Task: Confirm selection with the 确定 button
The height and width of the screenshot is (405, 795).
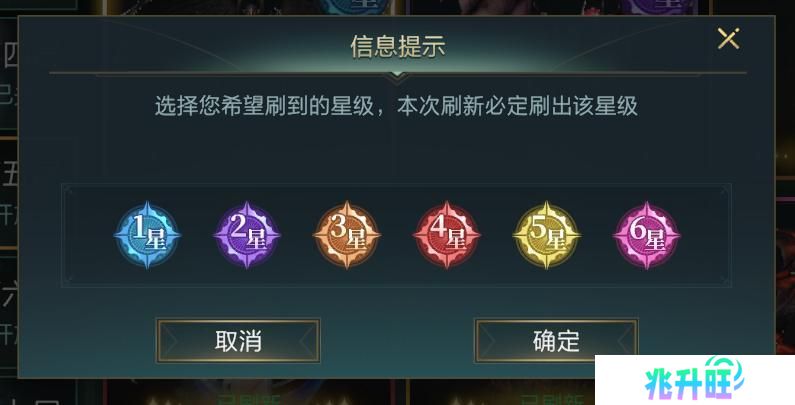Action: [x=556, y=341]
